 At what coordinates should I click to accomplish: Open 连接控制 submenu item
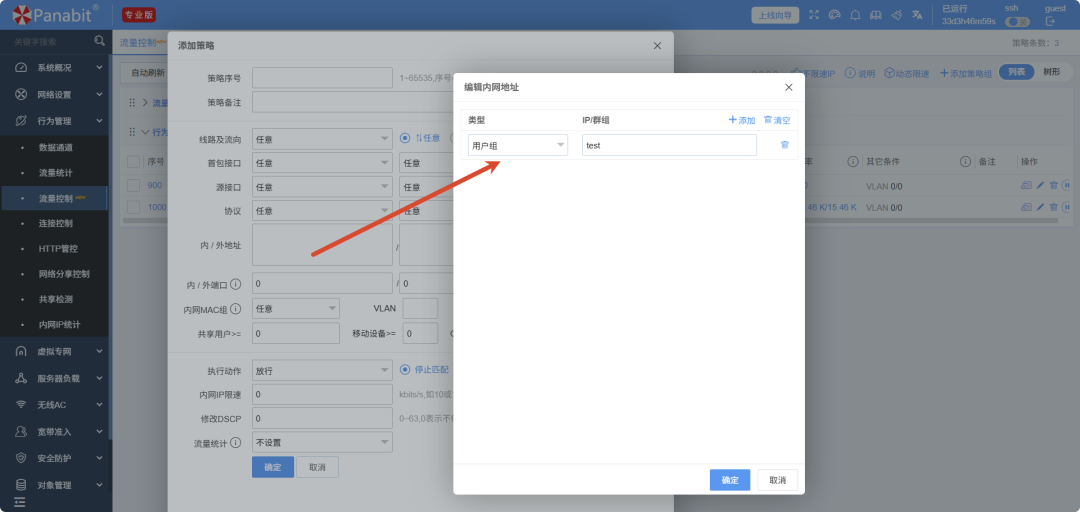[55, 223]
